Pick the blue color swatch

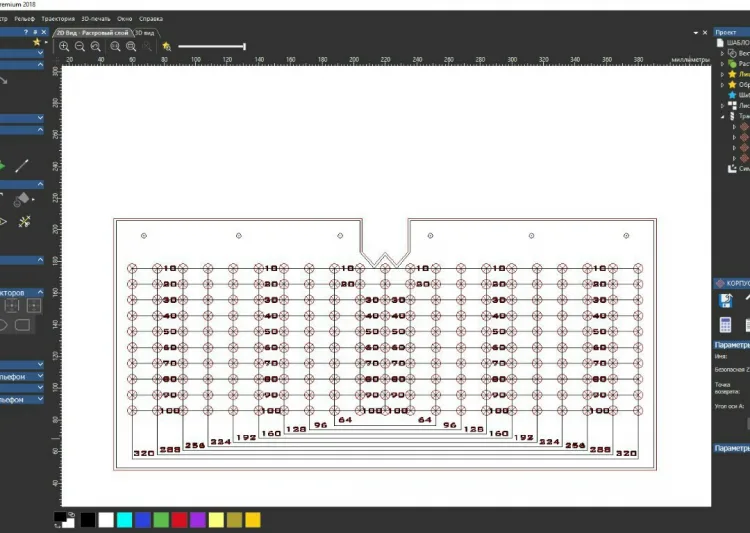pos(143,520)
